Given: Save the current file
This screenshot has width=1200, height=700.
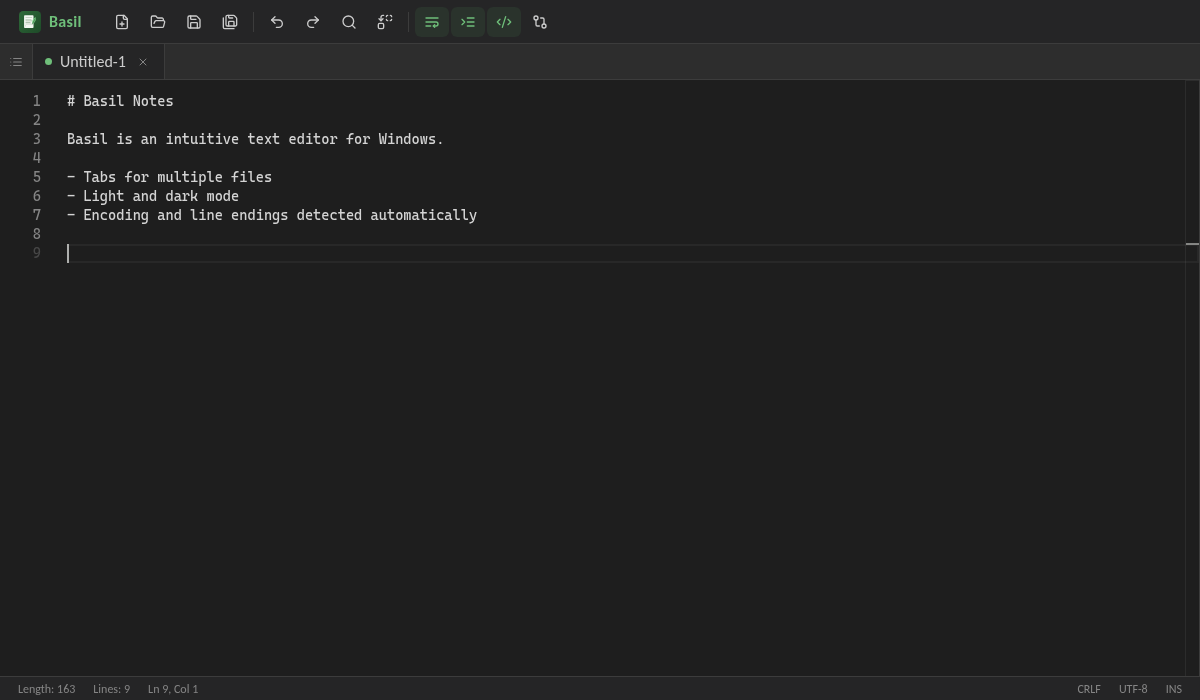Looking at the screenshot, I should (194, 22).
